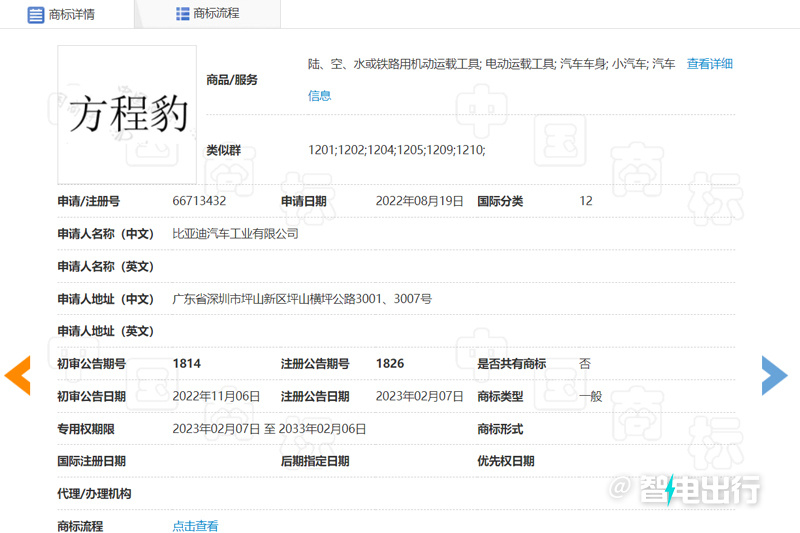Click the 代理/办理机构 label
The width and height of the screenshot is (800, 533).
[94, 494]
